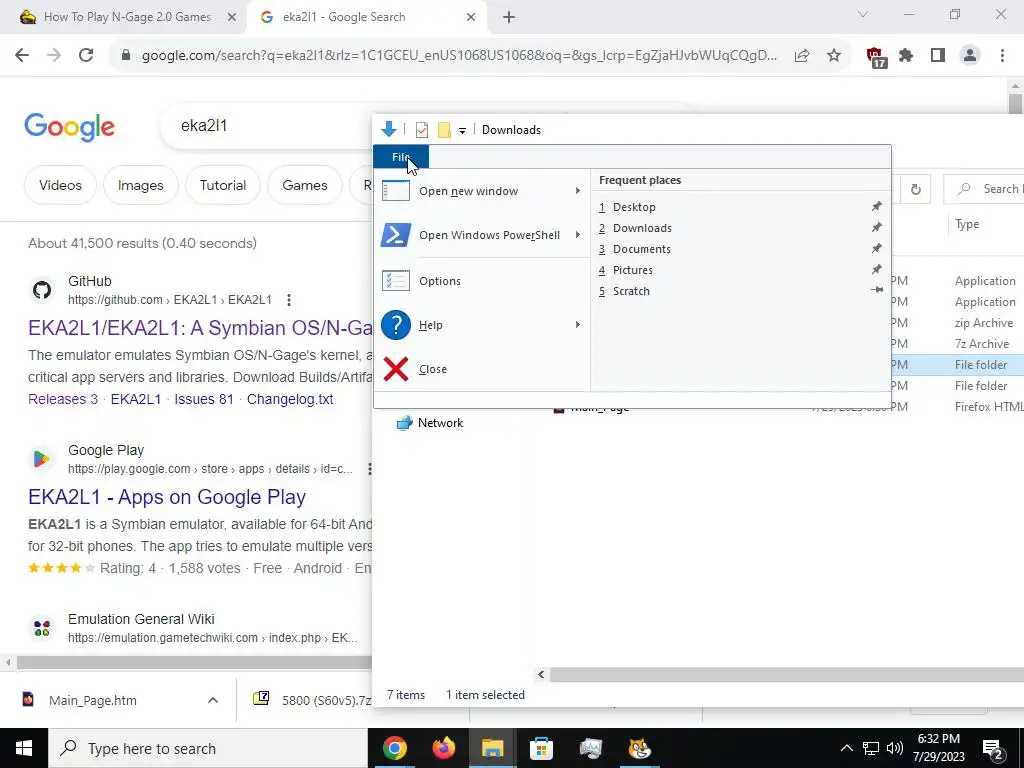Click the Open new window icon

pyautogui.click(x=396, y=191)
